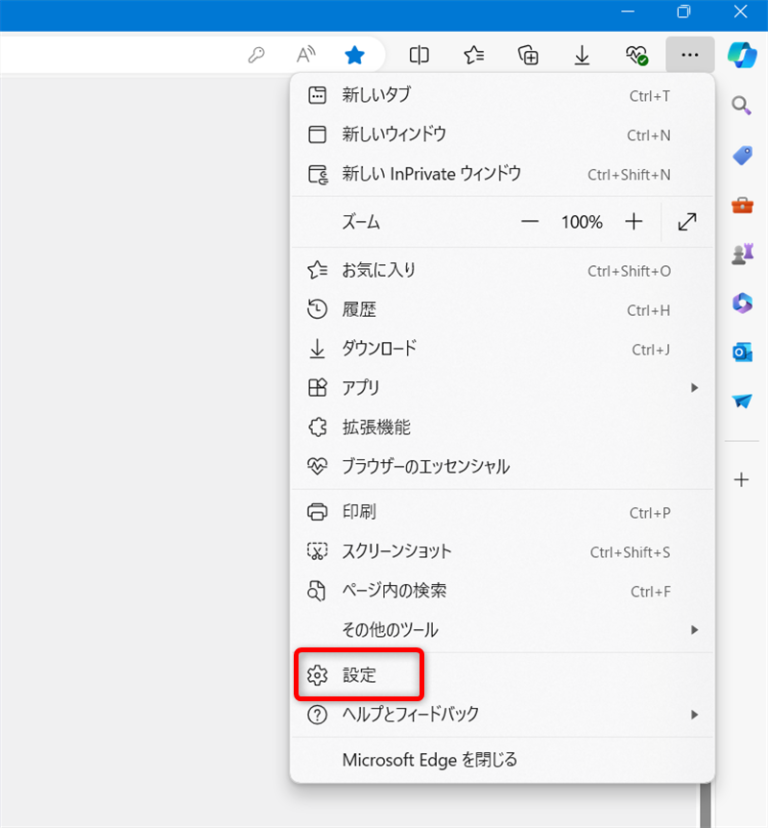Open the Downloads toolbar arrow icon

[582, 55]
